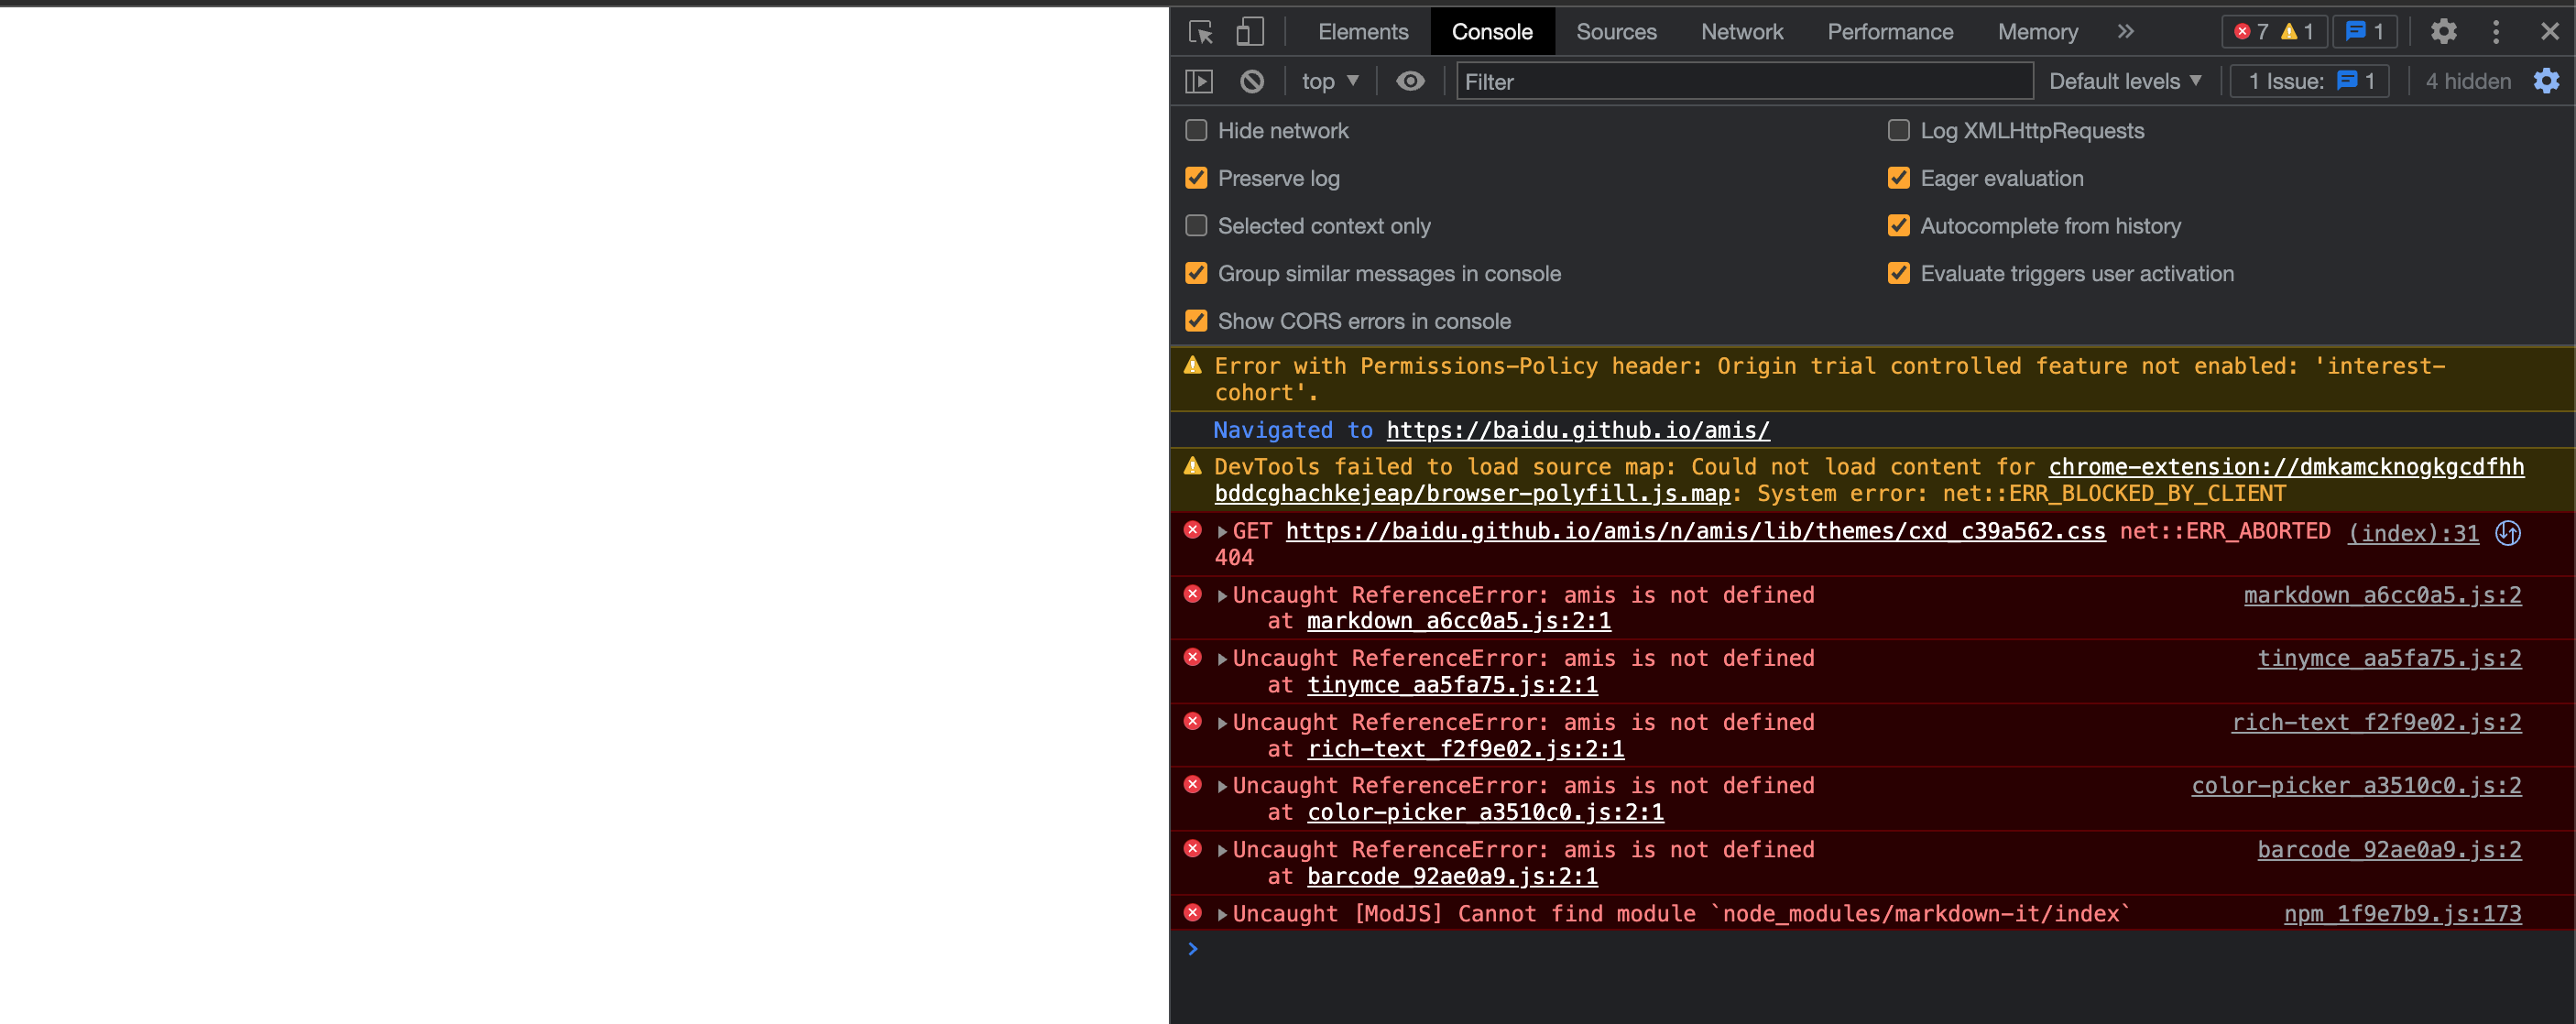
Task: Open DevTools settings gear icon
Action: 2443,32
